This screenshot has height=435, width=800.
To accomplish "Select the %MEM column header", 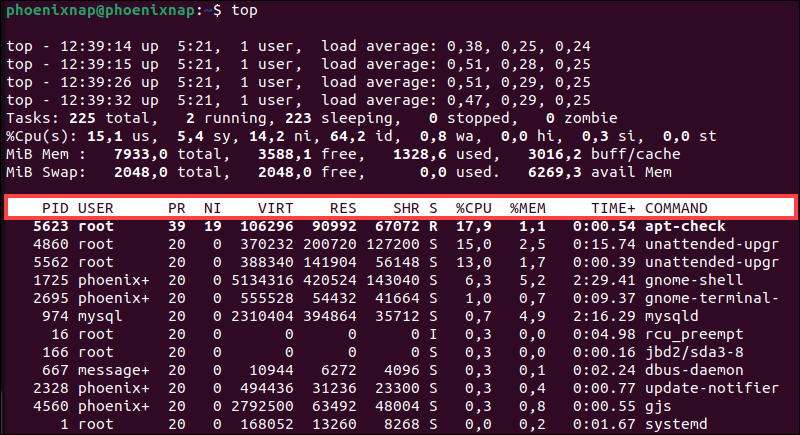I will click(x=528, y=208).
